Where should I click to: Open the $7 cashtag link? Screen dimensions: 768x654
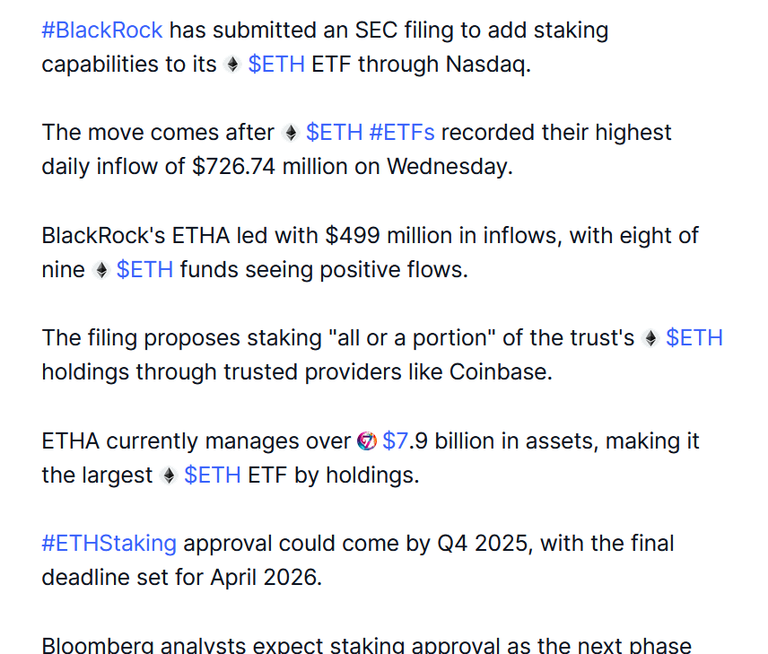point(395,441)
